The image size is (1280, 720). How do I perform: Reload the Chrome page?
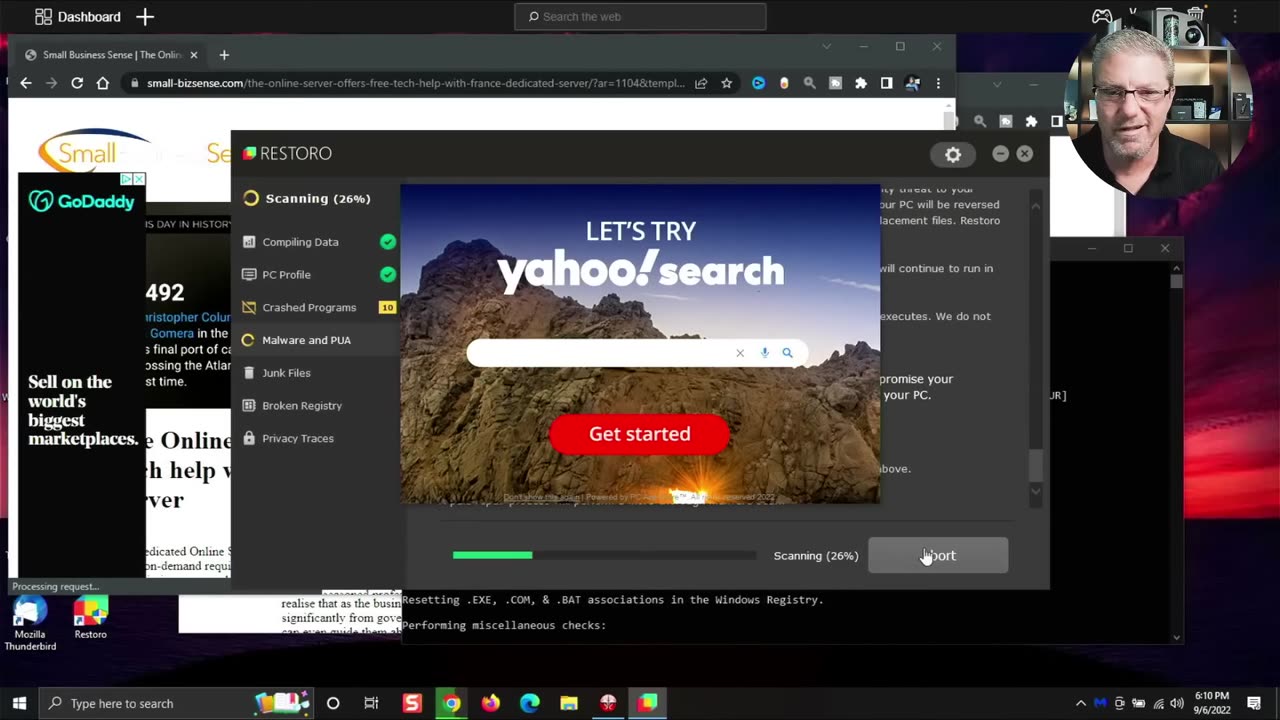point(77,83)
